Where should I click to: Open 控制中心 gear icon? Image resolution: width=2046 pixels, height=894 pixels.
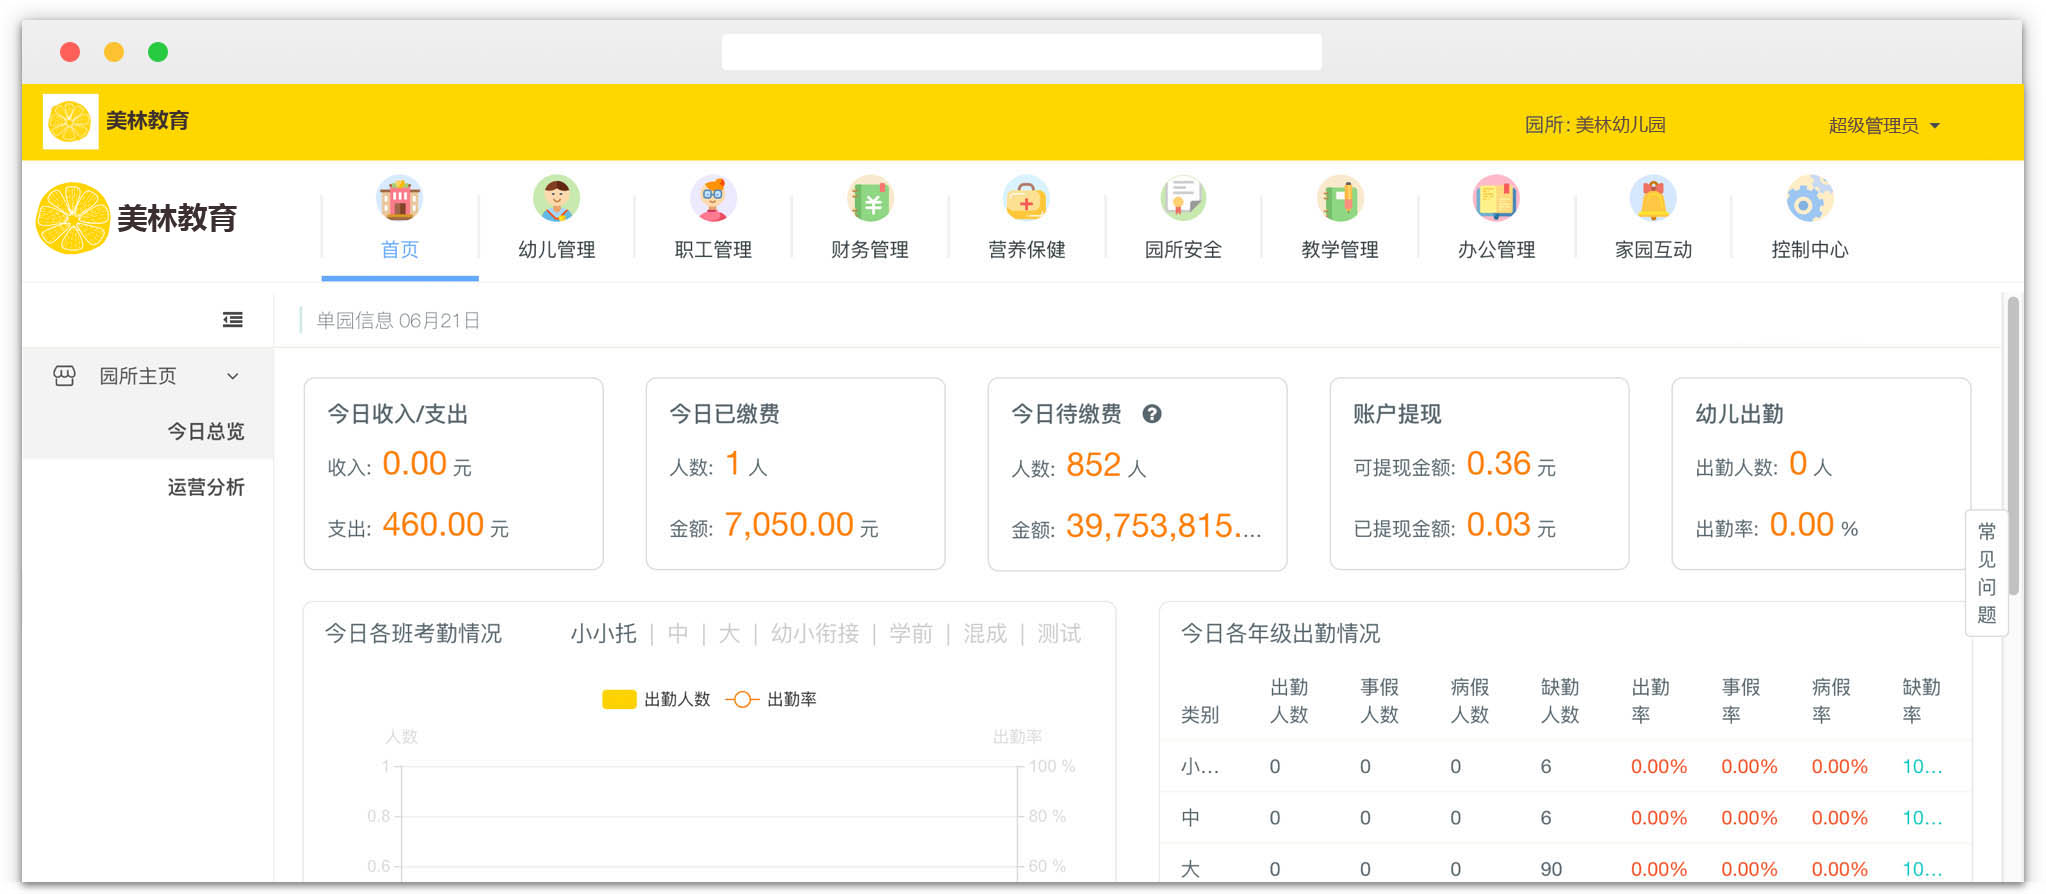(x=1810, y=198)
